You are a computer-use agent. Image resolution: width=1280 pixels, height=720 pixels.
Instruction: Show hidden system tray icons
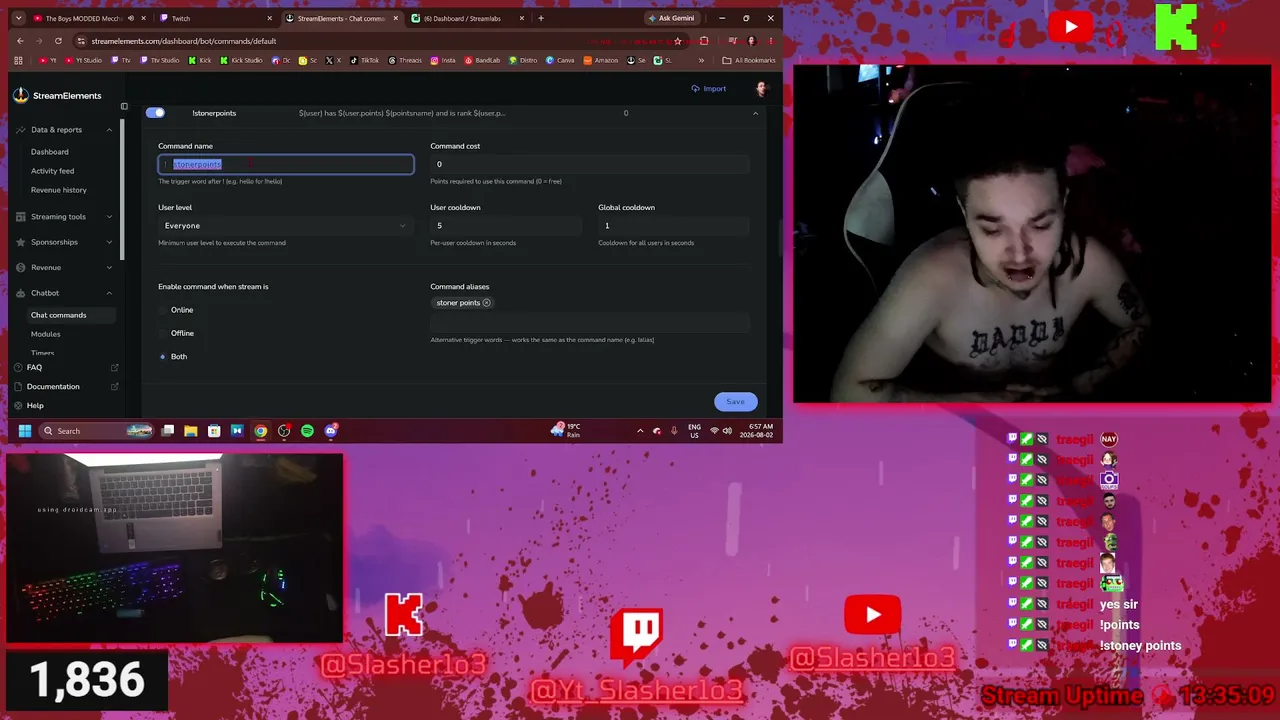(x=640, y=431)
